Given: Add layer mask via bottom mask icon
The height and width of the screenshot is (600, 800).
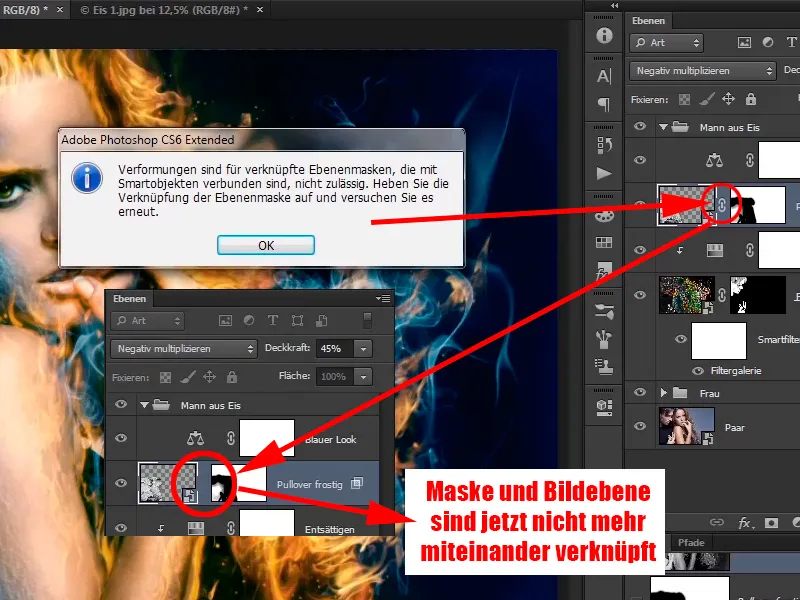Looking at the screenshot, I should click(x=771, y=522).
